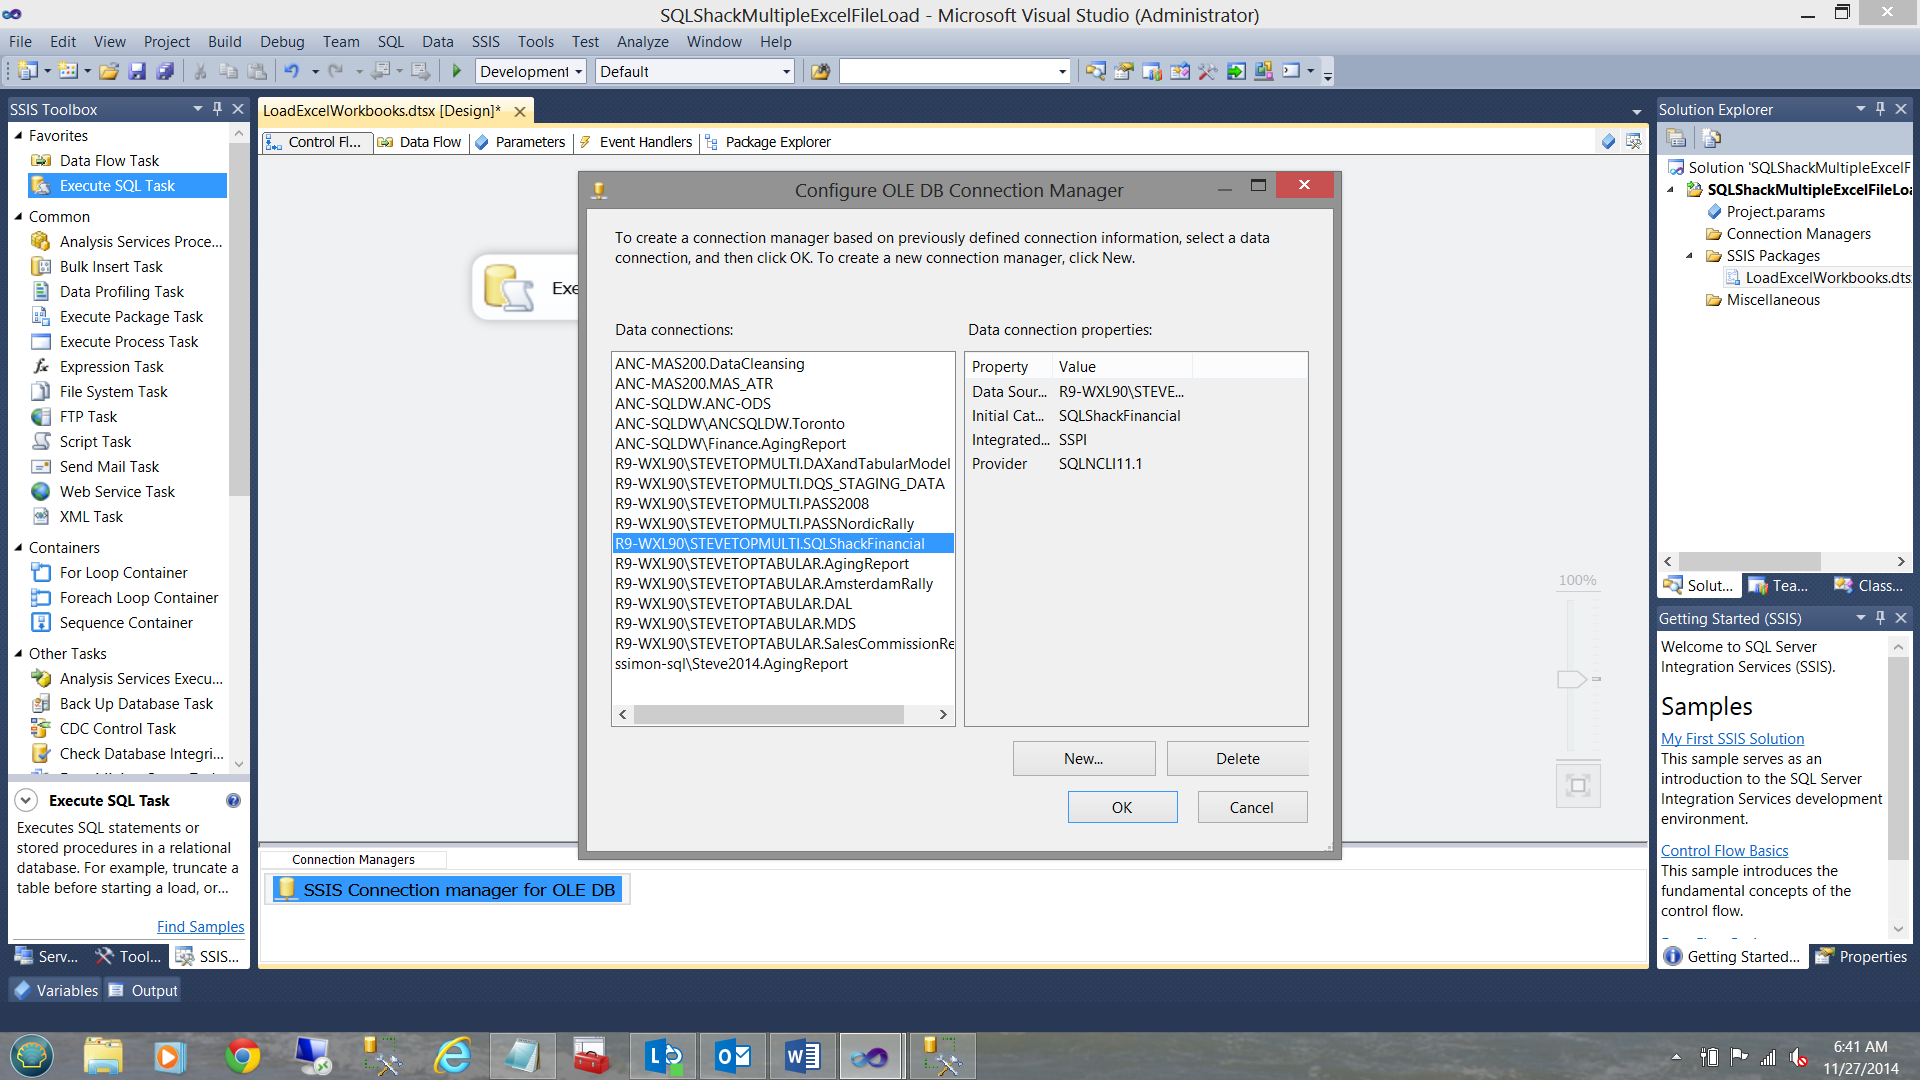Viewport: 1920px width, 1080px height.
Task: Open My First SSIS Solution link
Action: click(x=1732, y=739)
